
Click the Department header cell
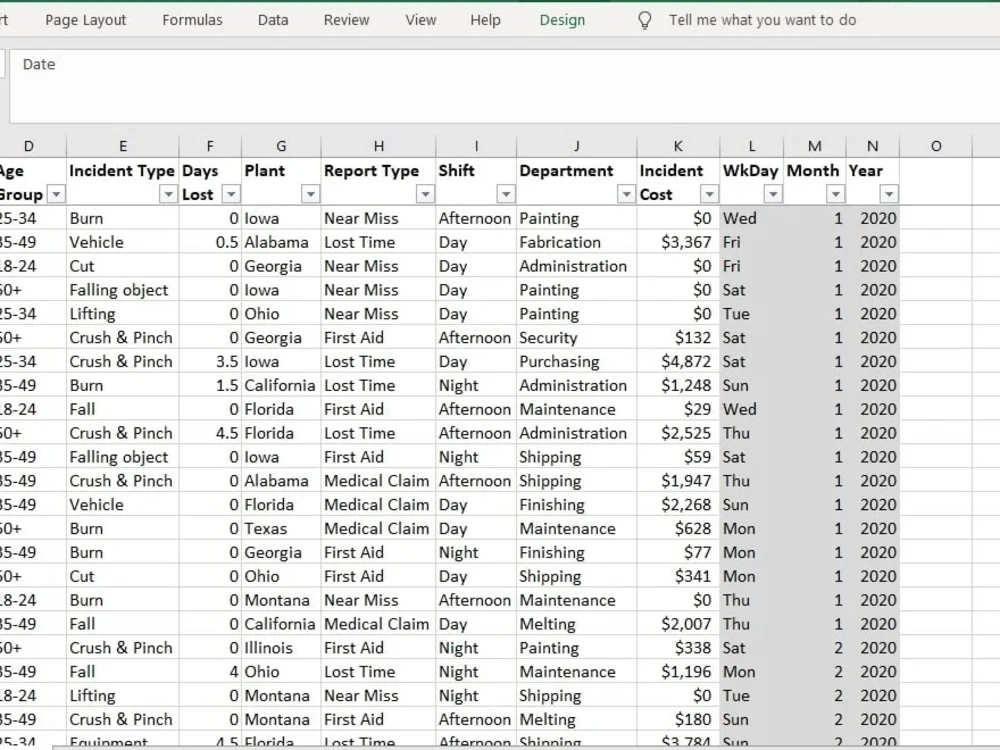[577, 181]
